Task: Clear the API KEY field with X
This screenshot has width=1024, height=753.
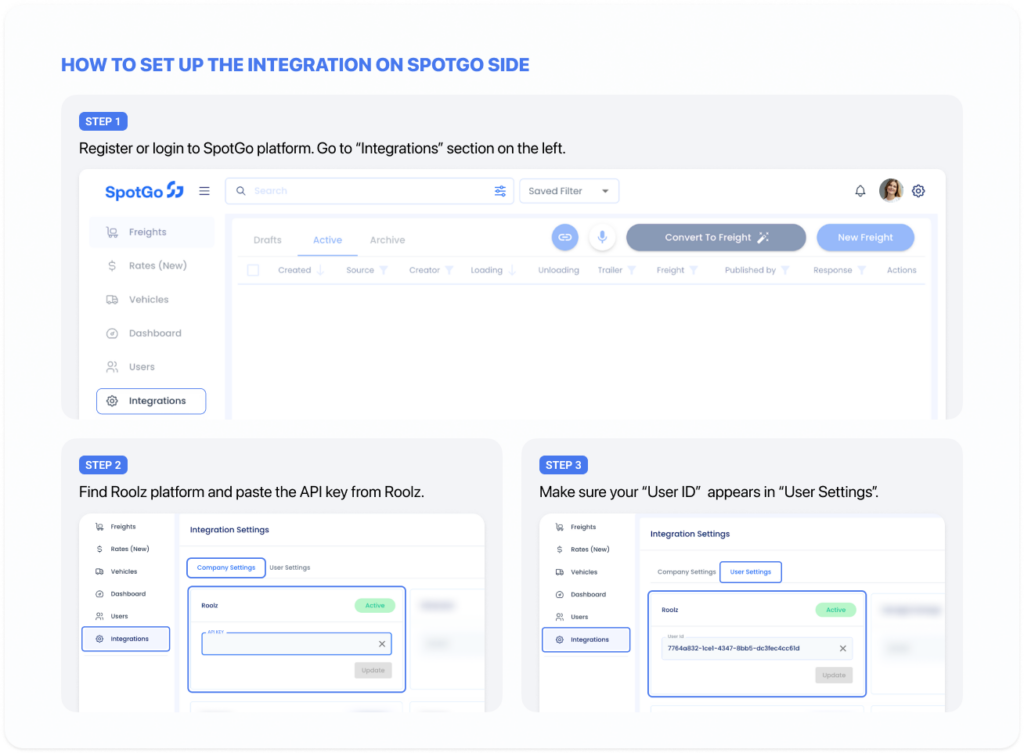Action: click(382, 644)
